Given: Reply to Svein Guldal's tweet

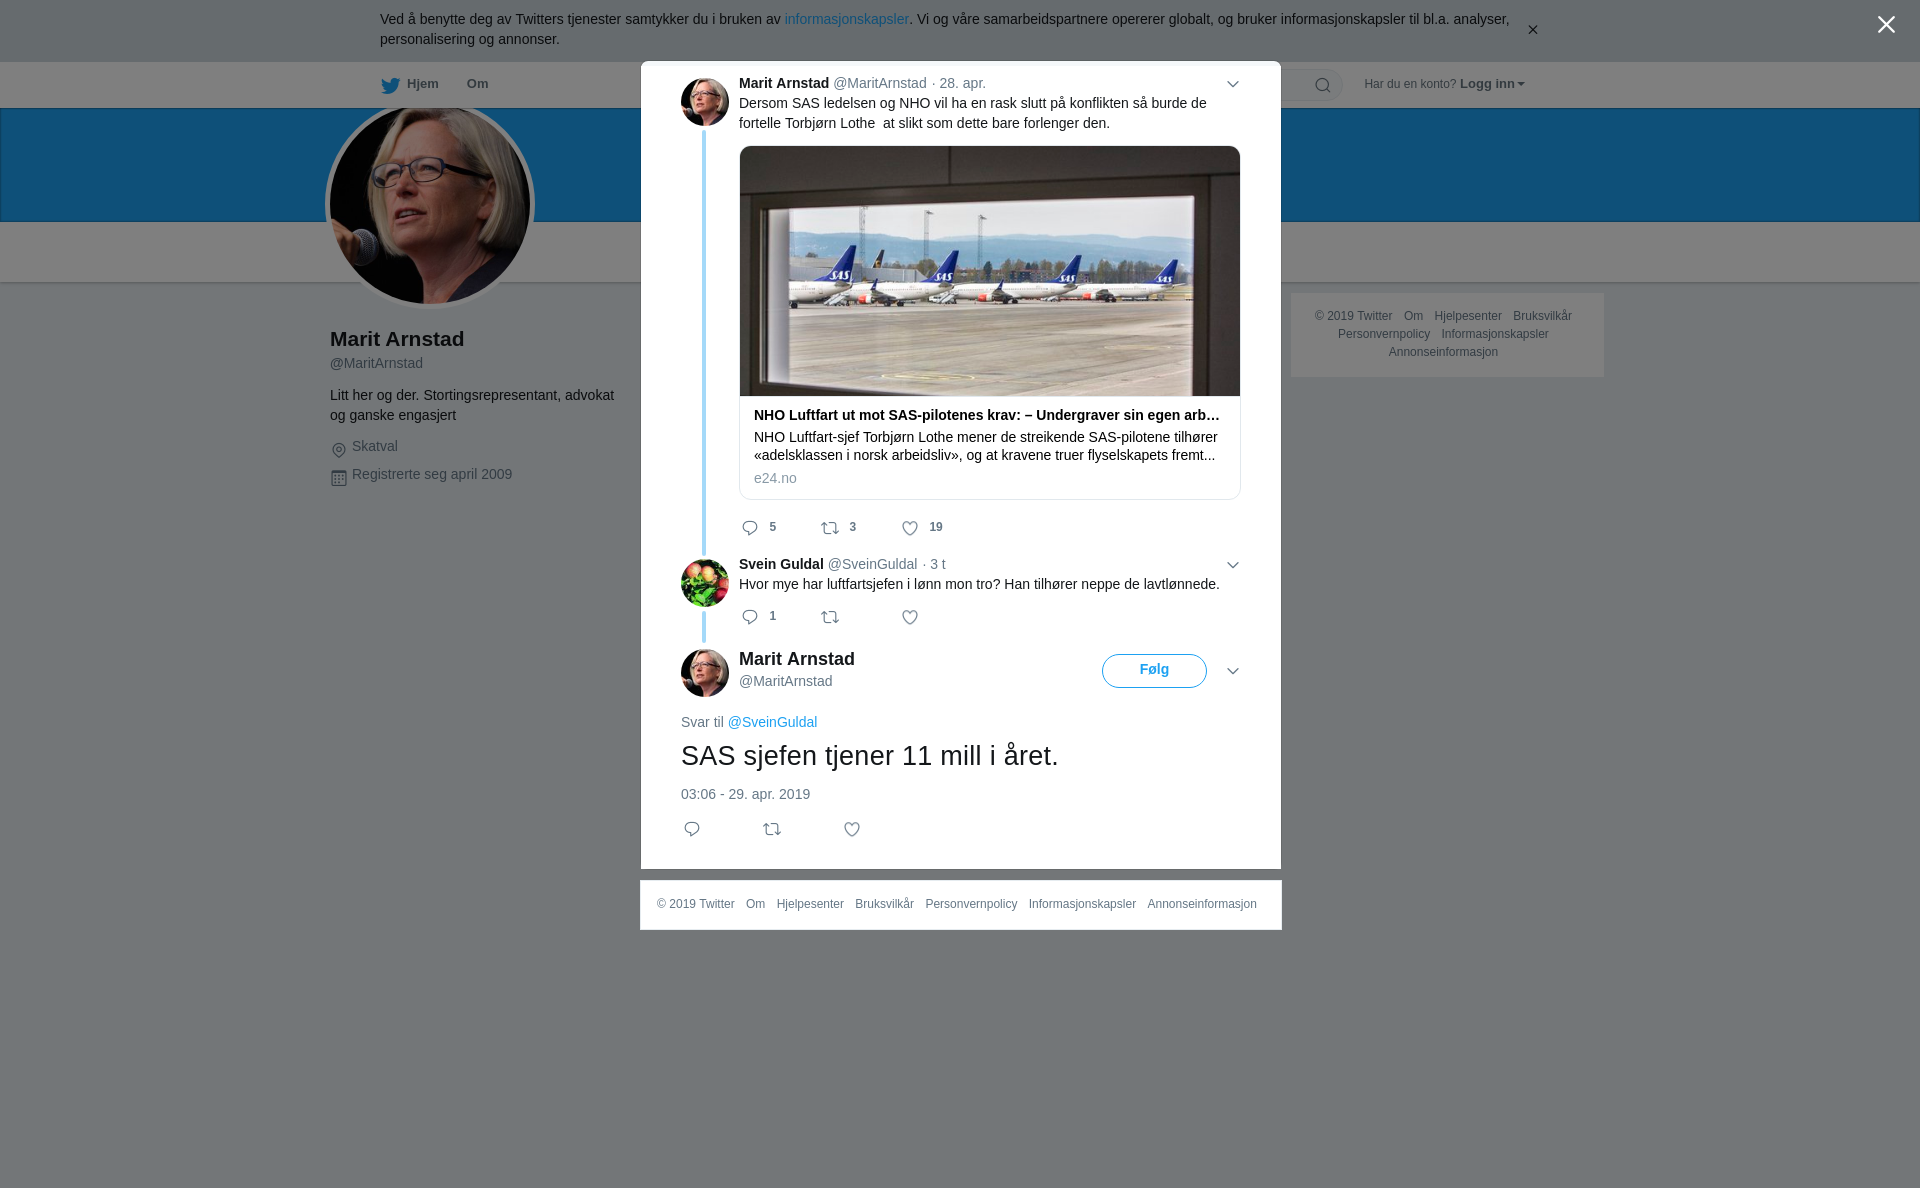Looking at the screenshot, I should pyautogui.click(x=750, y=617).
